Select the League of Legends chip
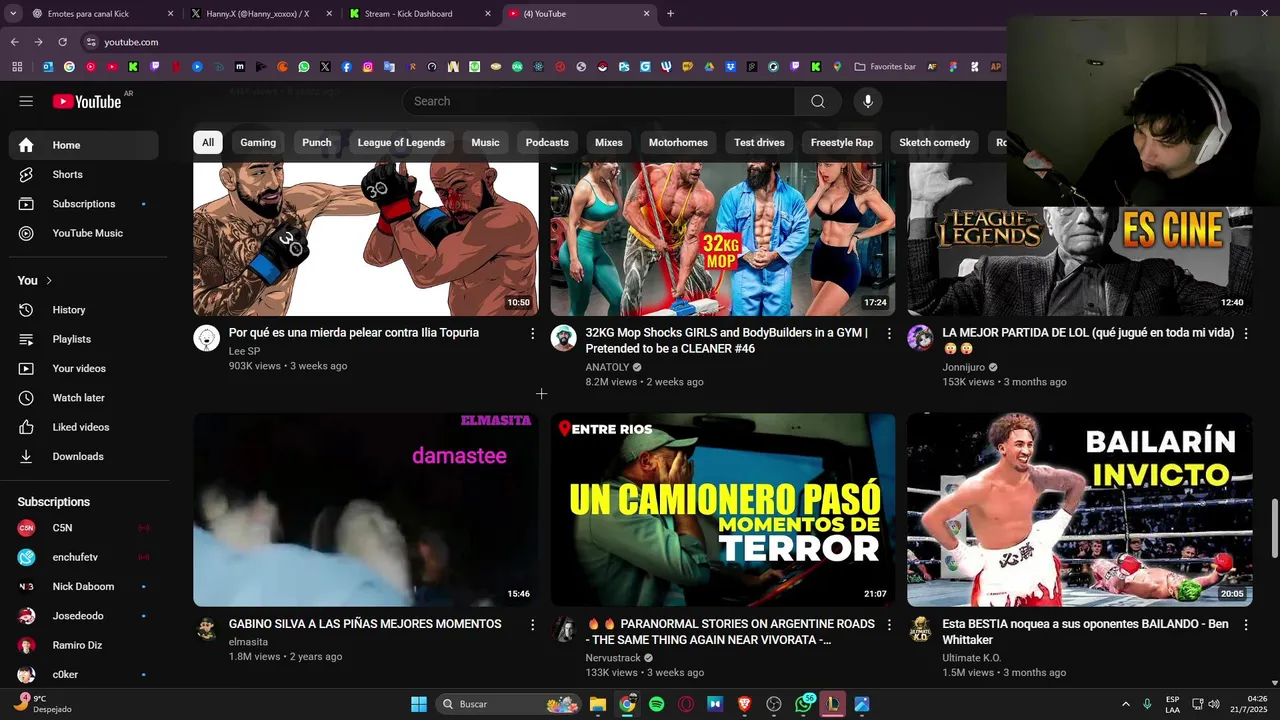1280x720 pixels. point(401,142)
